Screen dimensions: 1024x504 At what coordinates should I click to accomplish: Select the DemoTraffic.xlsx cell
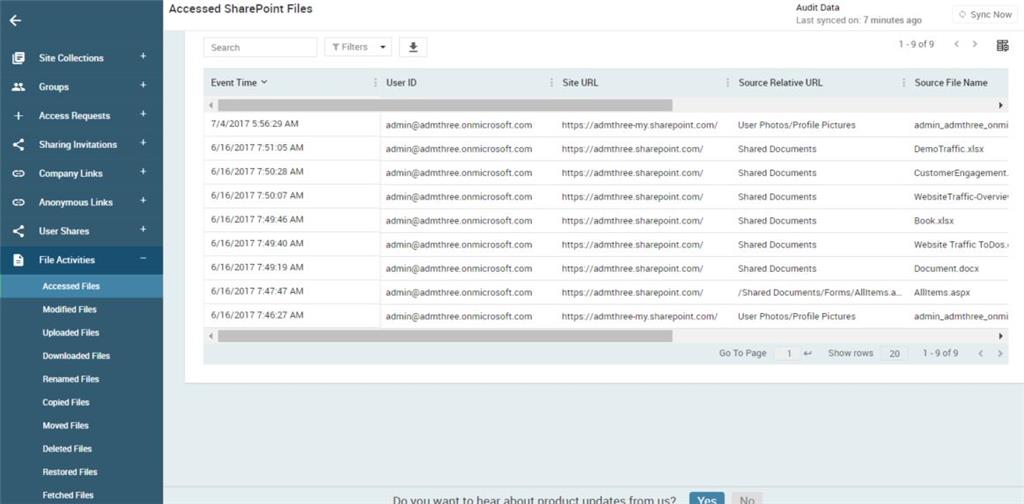[949, 149]
